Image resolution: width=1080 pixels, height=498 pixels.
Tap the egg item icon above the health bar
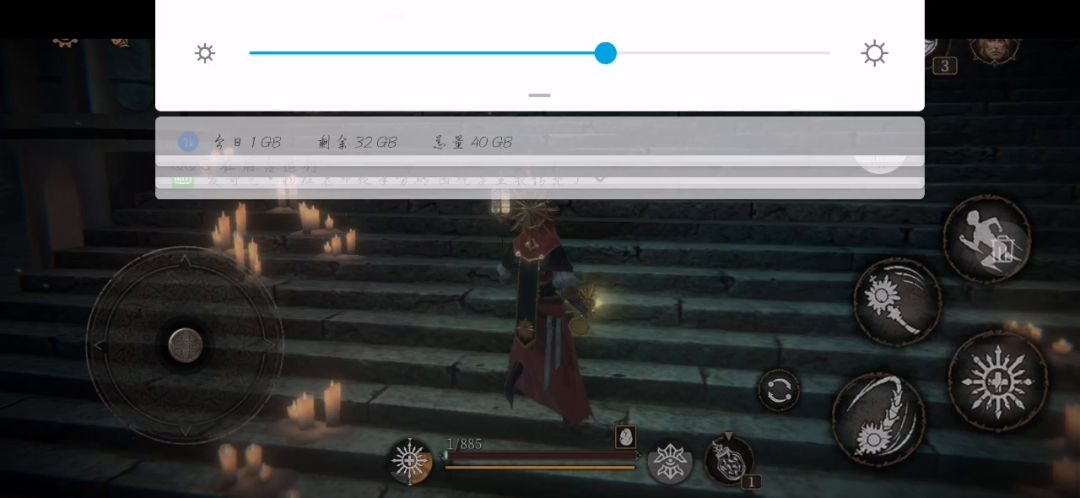pyautogui.click(x=625, y=437)
